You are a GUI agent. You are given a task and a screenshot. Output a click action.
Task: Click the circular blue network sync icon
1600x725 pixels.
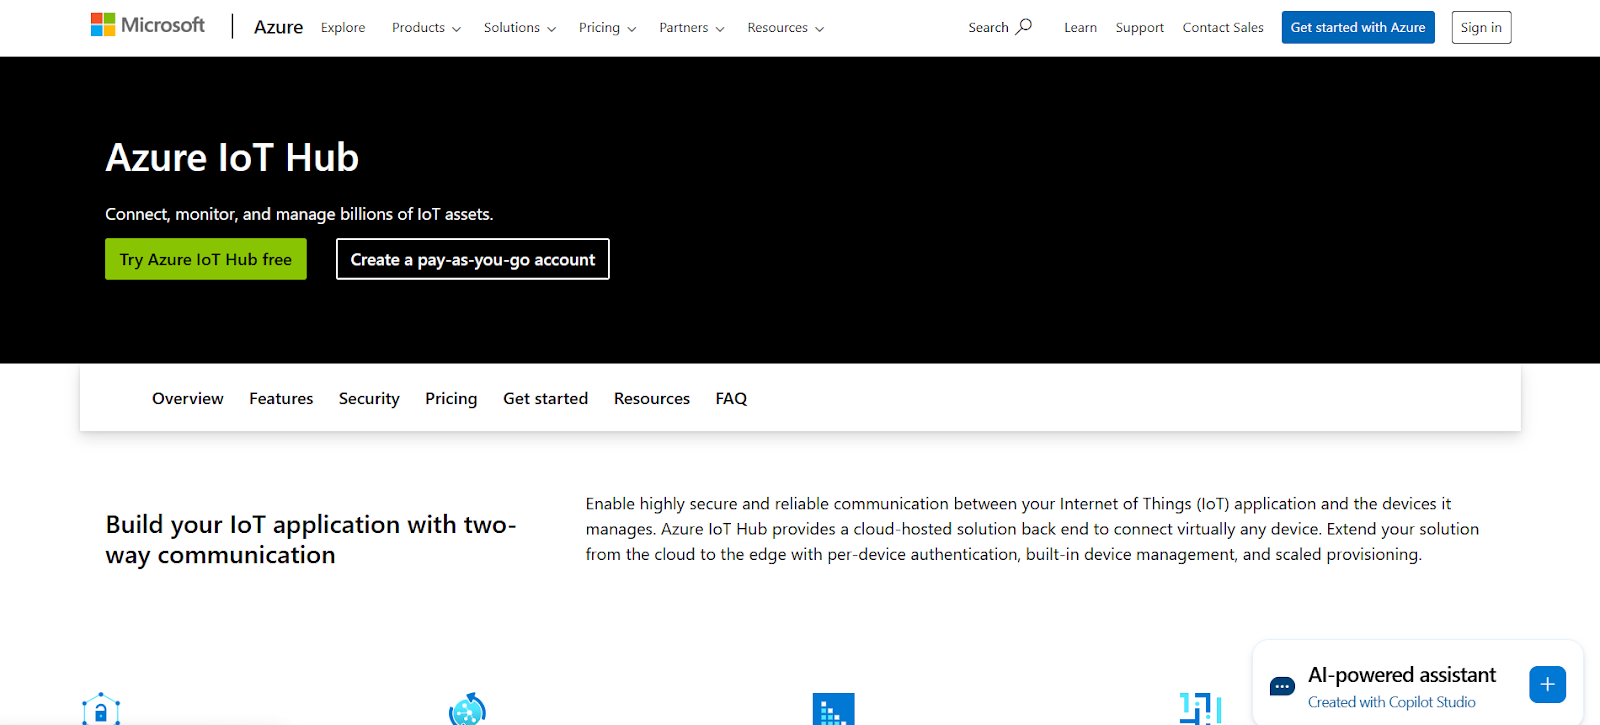[x=467, y=709]
